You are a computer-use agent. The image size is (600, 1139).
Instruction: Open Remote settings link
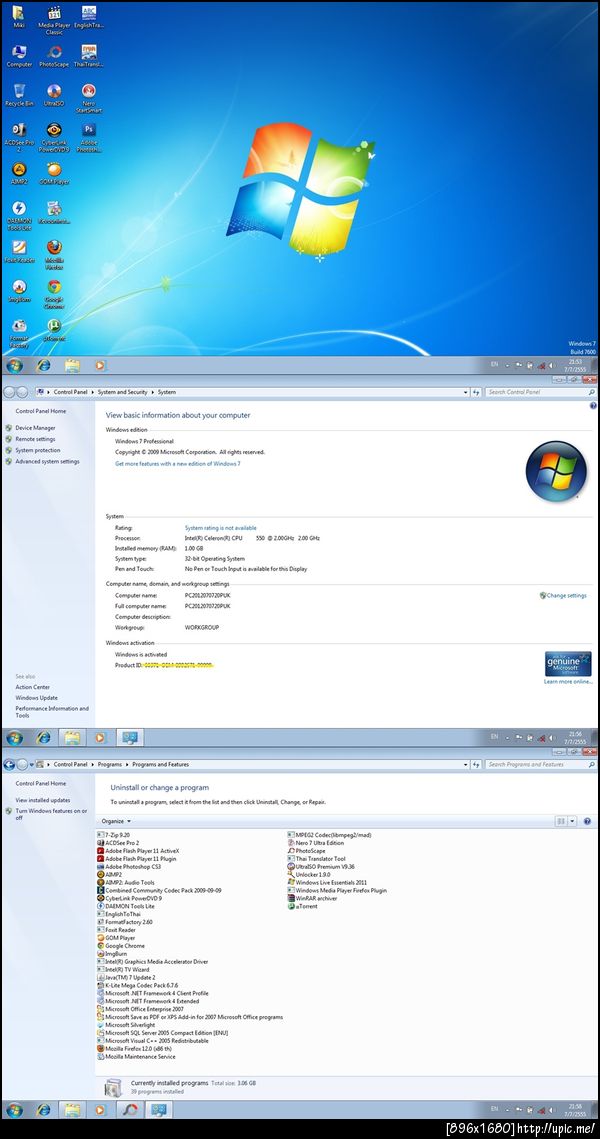35,439
